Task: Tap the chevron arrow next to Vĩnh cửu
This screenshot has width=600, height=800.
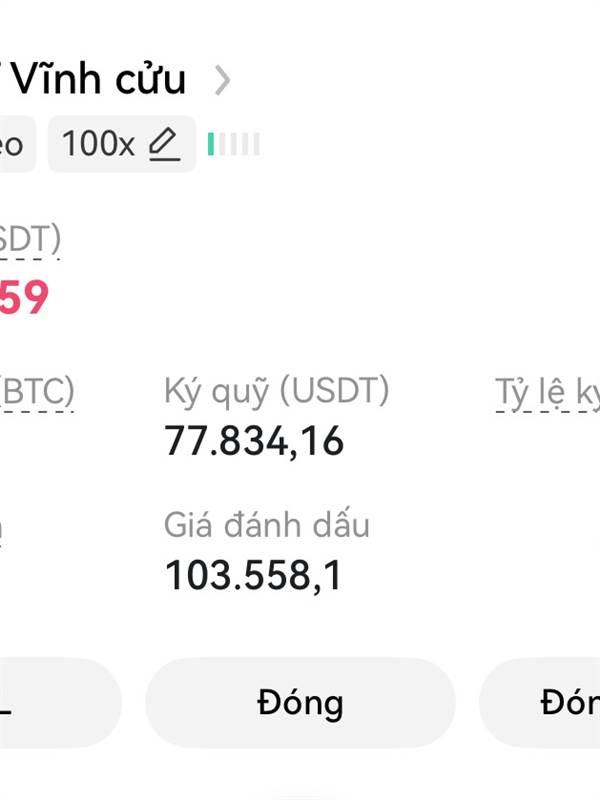Action: pyautogui.click(x=222, y=80)
